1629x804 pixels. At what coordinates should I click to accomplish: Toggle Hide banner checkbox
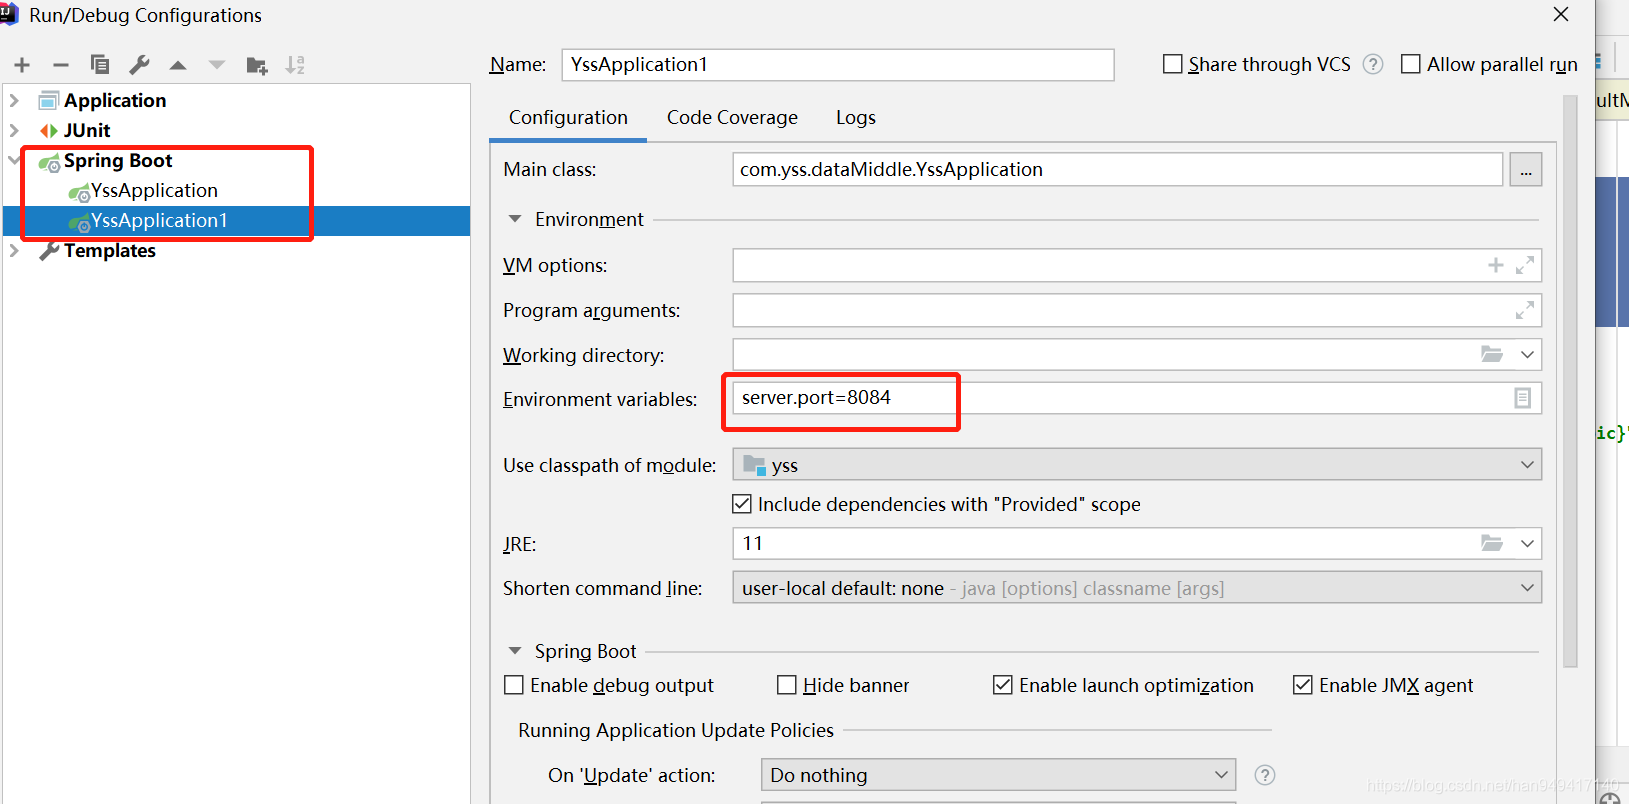(x=787, y=685)
